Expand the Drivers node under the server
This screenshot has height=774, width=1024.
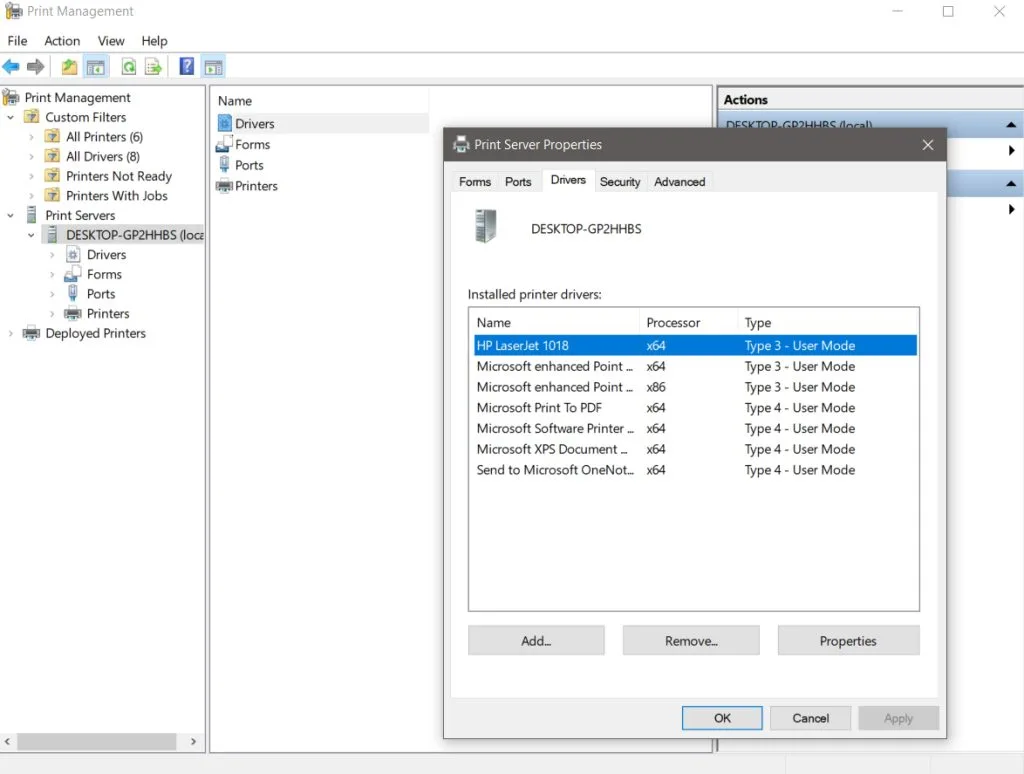[52, 255]
